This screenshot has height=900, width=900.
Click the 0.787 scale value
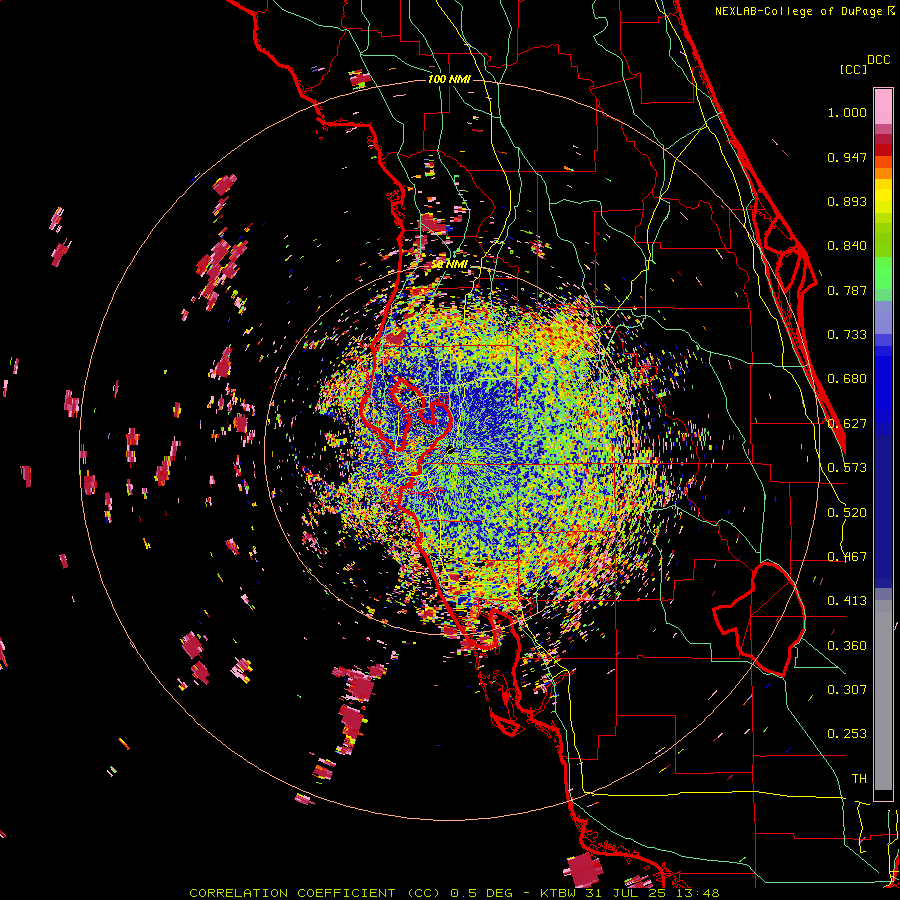click(x=847, y=290)
